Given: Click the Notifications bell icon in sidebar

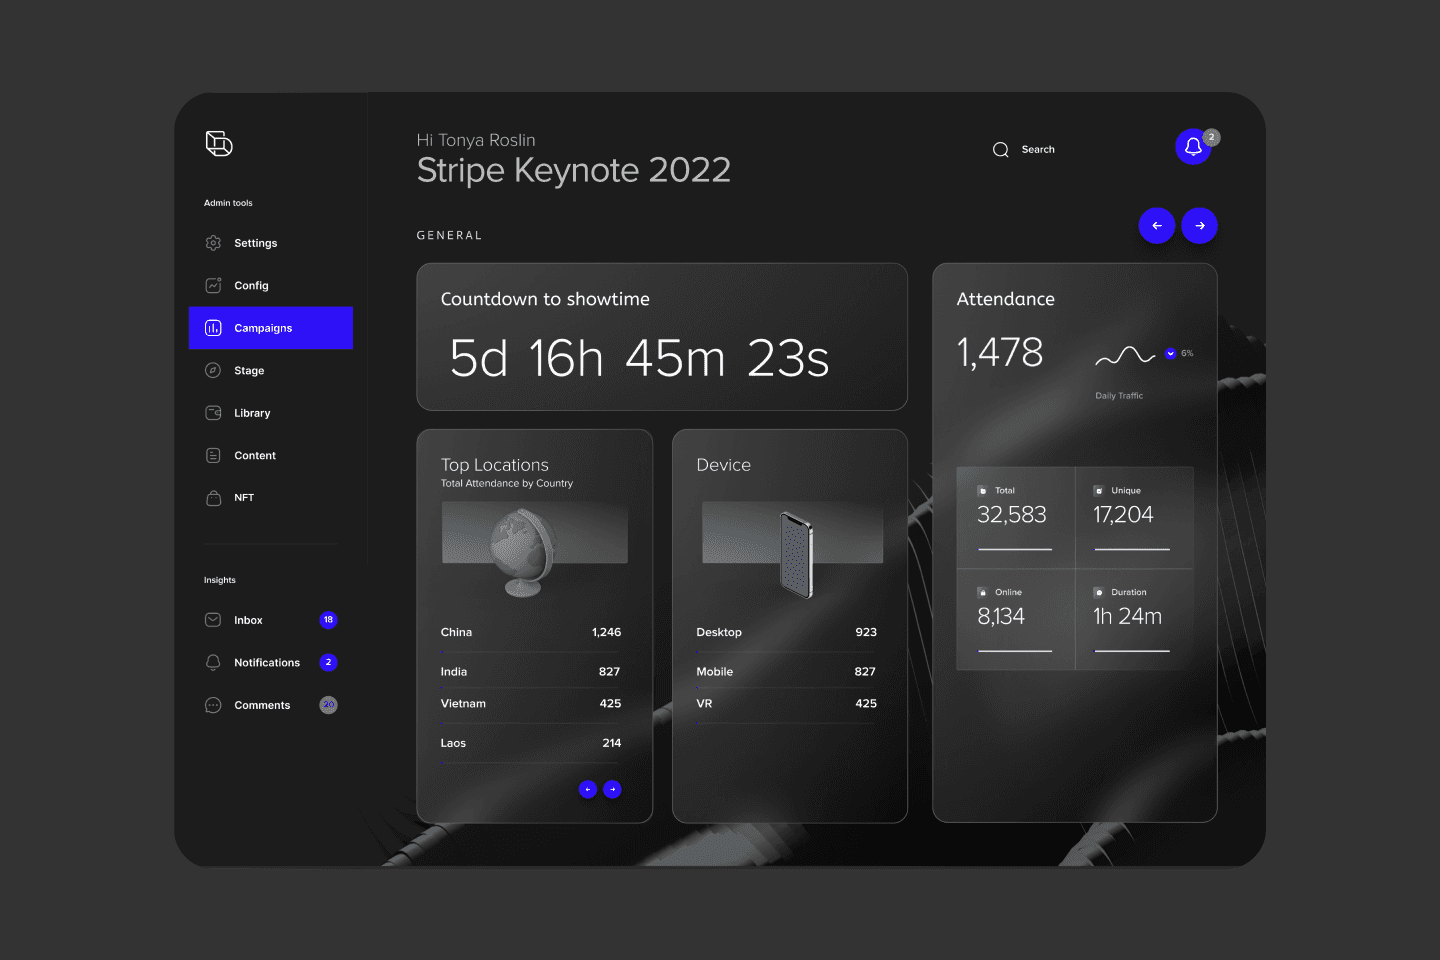Looking at the screenshot, I should click(x=213, y=662).
